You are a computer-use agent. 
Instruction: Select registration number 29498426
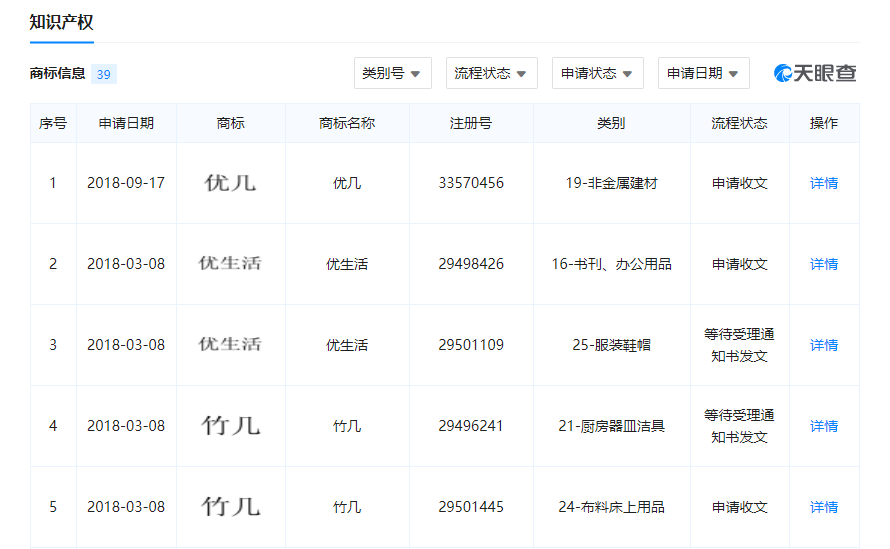coord(471,264)
